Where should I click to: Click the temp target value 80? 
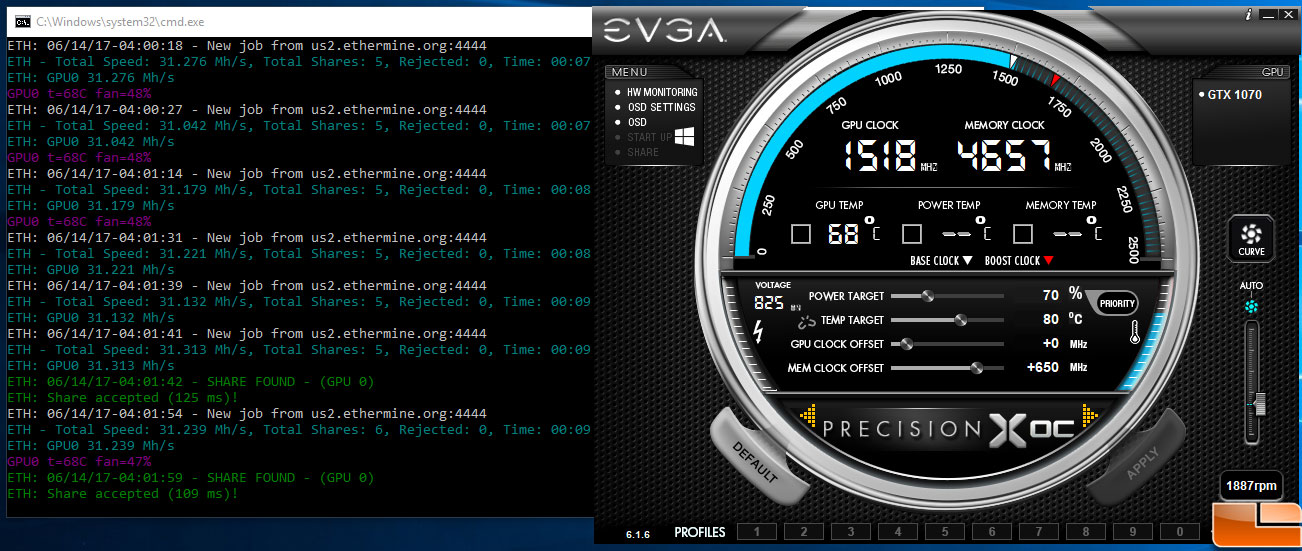pos(1050,320)
